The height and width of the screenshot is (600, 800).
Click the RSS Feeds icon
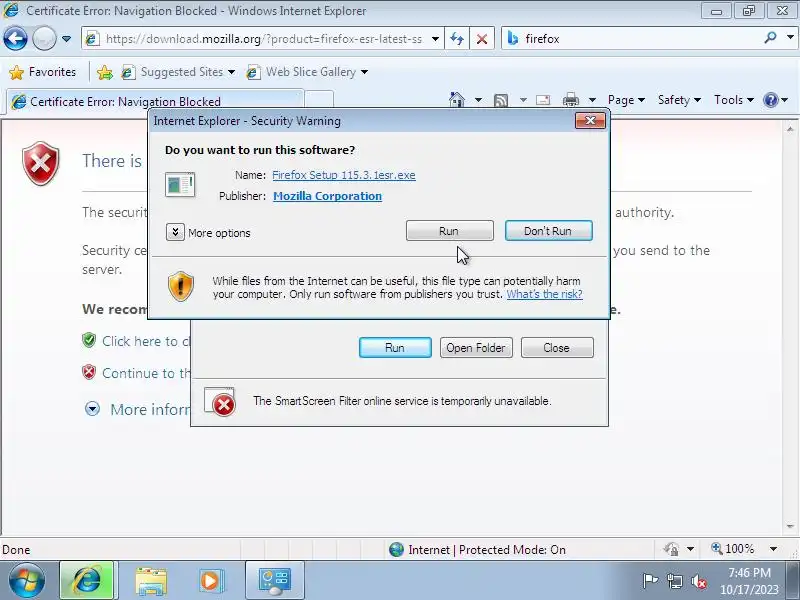coord(501,100)
